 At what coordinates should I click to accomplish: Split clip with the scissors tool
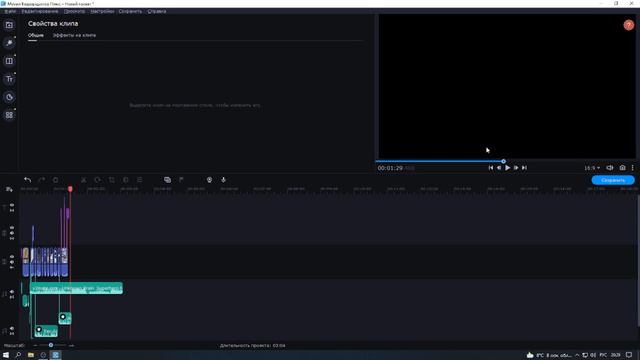coord(84,180)
